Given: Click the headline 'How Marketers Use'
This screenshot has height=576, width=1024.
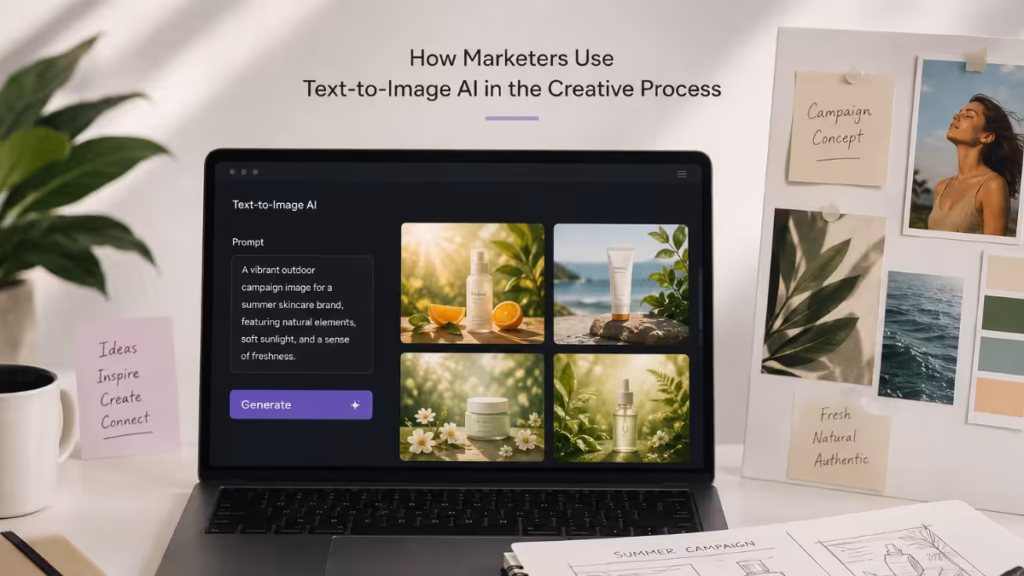Looking at the screenshot, I should pos(511,58).
